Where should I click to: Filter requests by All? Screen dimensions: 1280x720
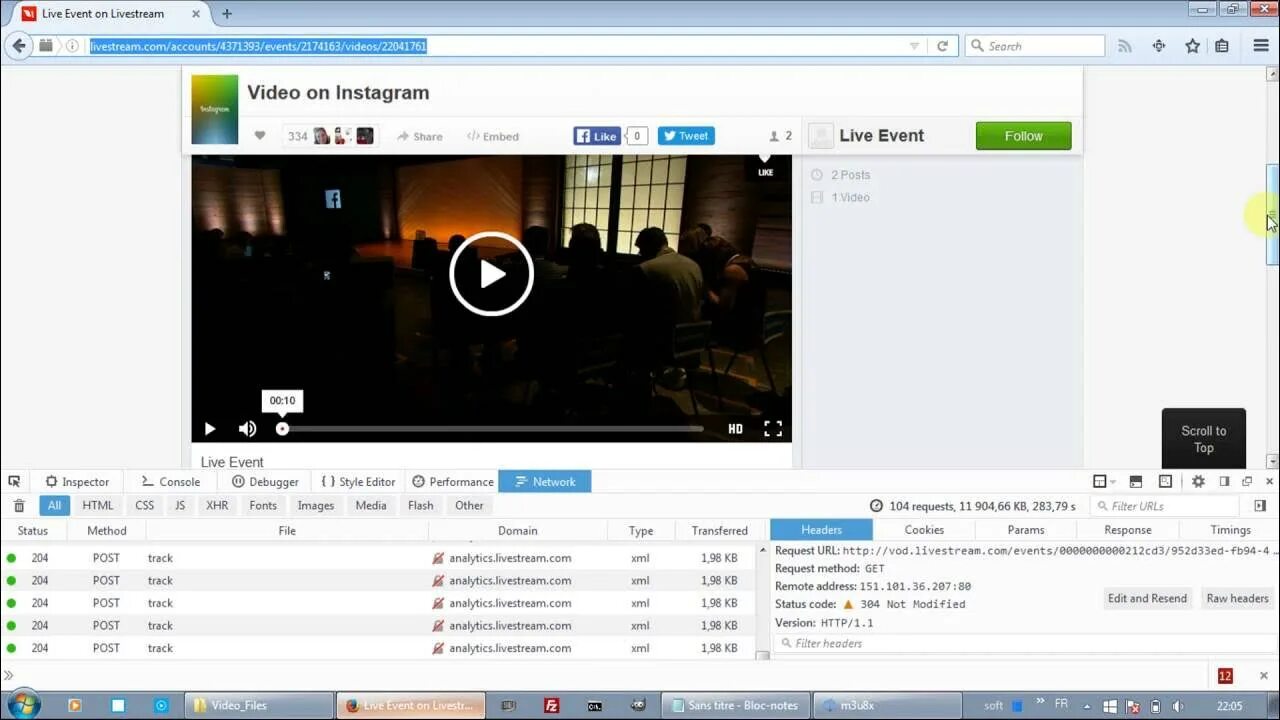[x=54, y=506]
